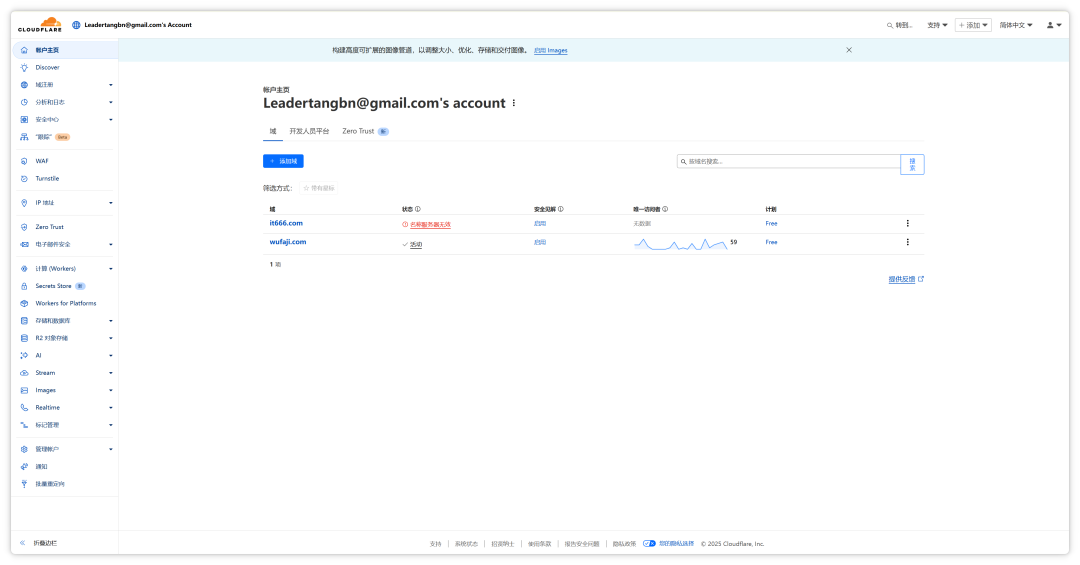Viewport: 1080px width, 565px height.
Task: Click the 搜索 button beside the search field
Action: tap(912, 164)
